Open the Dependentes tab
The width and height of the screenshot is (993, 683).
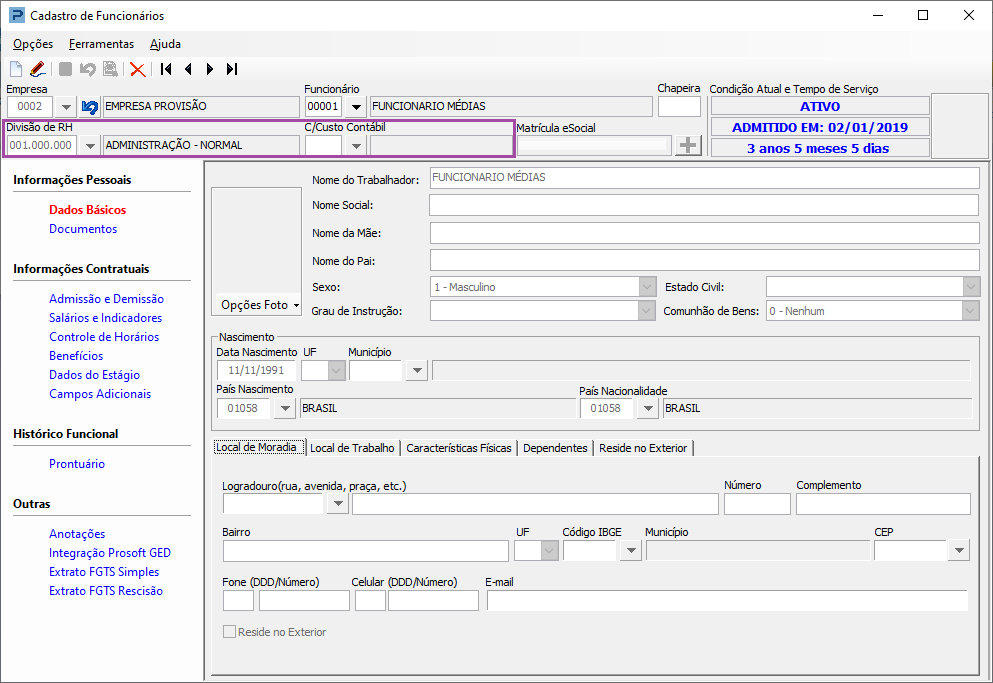tap(555, 448)
